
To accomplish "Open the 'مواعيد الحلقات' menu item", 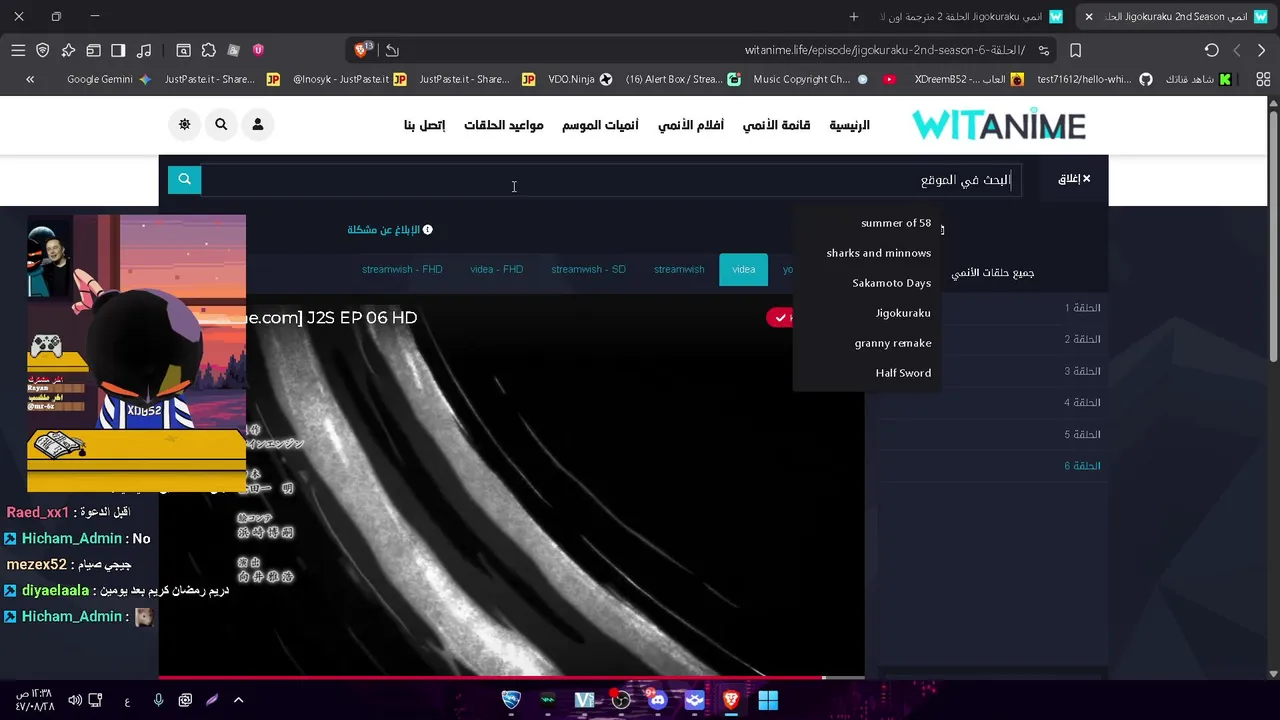I will pyautogui.click(x=504, y=125).
